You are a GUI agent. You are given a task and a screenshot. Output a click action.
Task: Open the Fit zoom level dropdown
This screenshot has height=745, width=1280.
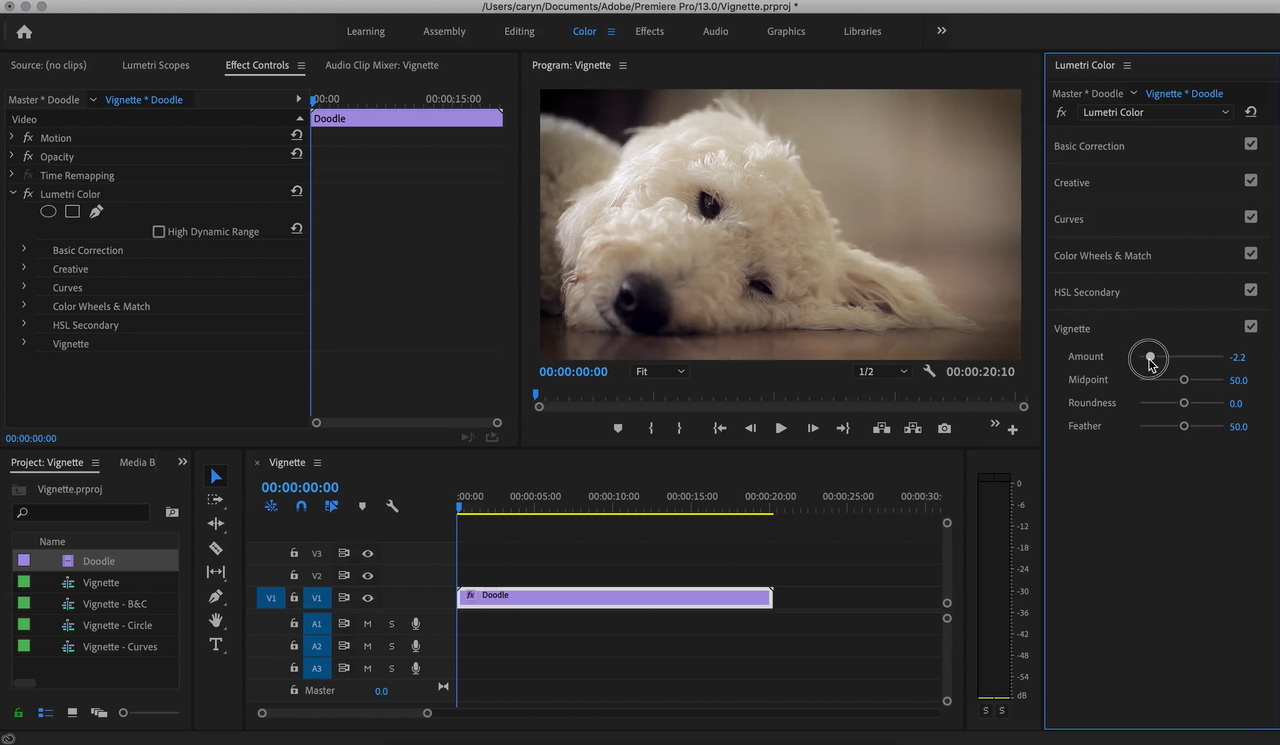pos(659,371)
